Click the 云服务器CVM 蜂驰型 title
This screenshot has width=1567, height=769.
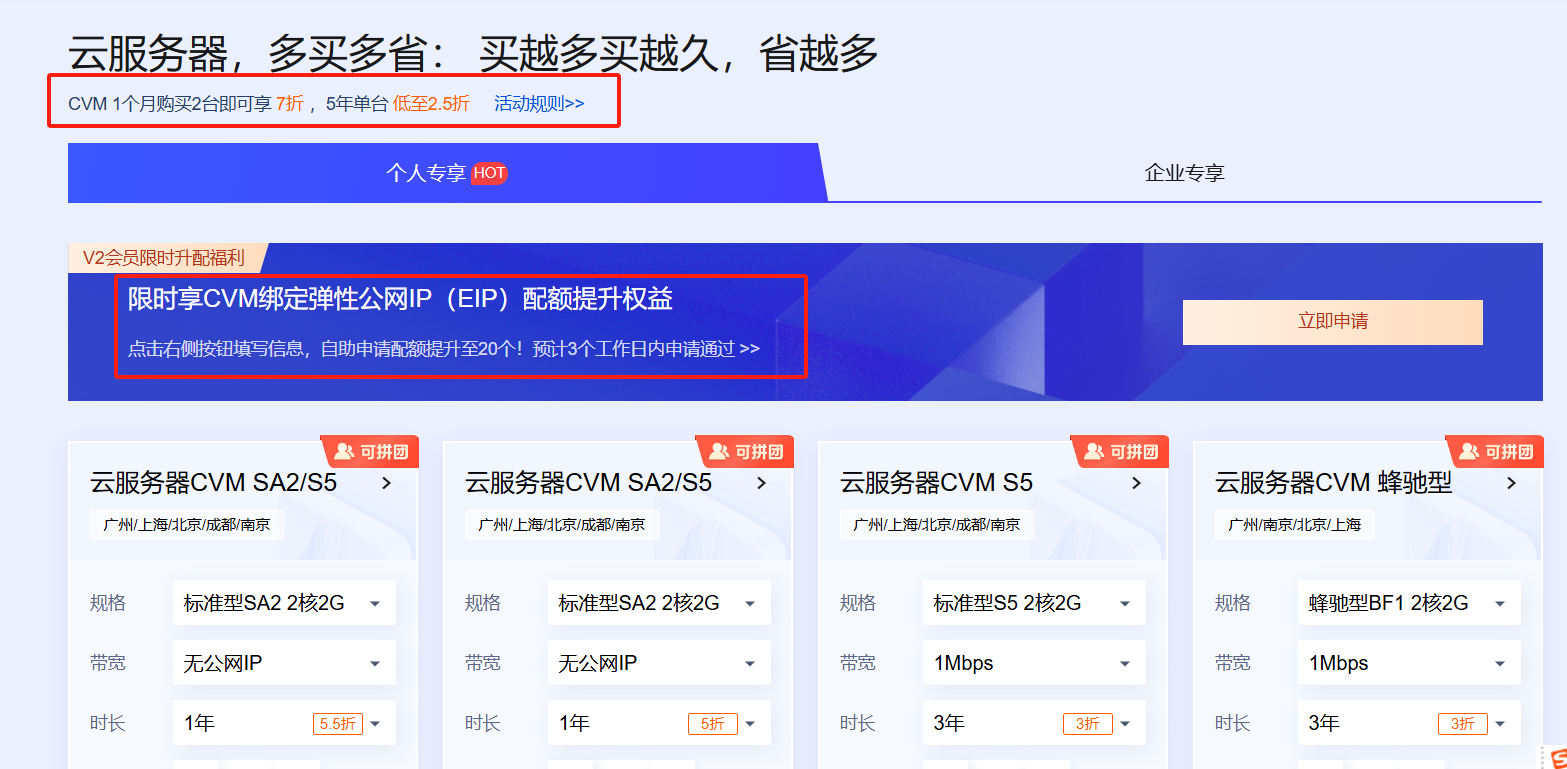pos(1333,483)
